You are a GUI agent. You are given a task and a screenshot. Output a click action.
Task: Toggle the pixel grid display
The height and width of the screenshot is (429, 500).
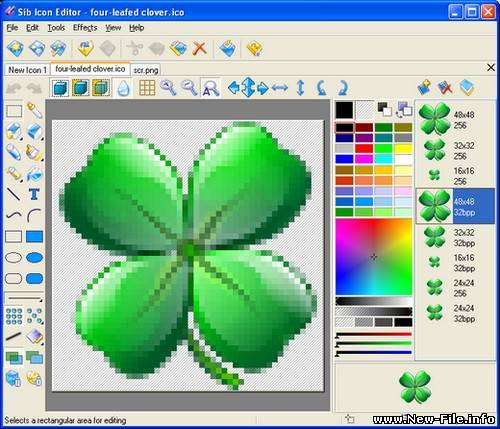[x=147, y=88]
